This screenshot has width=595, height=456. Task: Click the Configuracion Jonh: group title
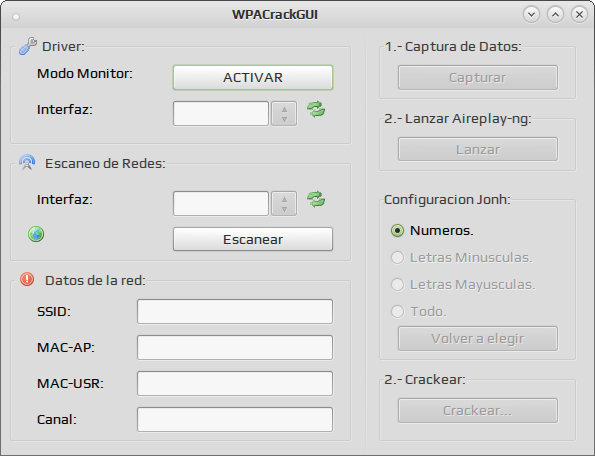coord(447,199)
